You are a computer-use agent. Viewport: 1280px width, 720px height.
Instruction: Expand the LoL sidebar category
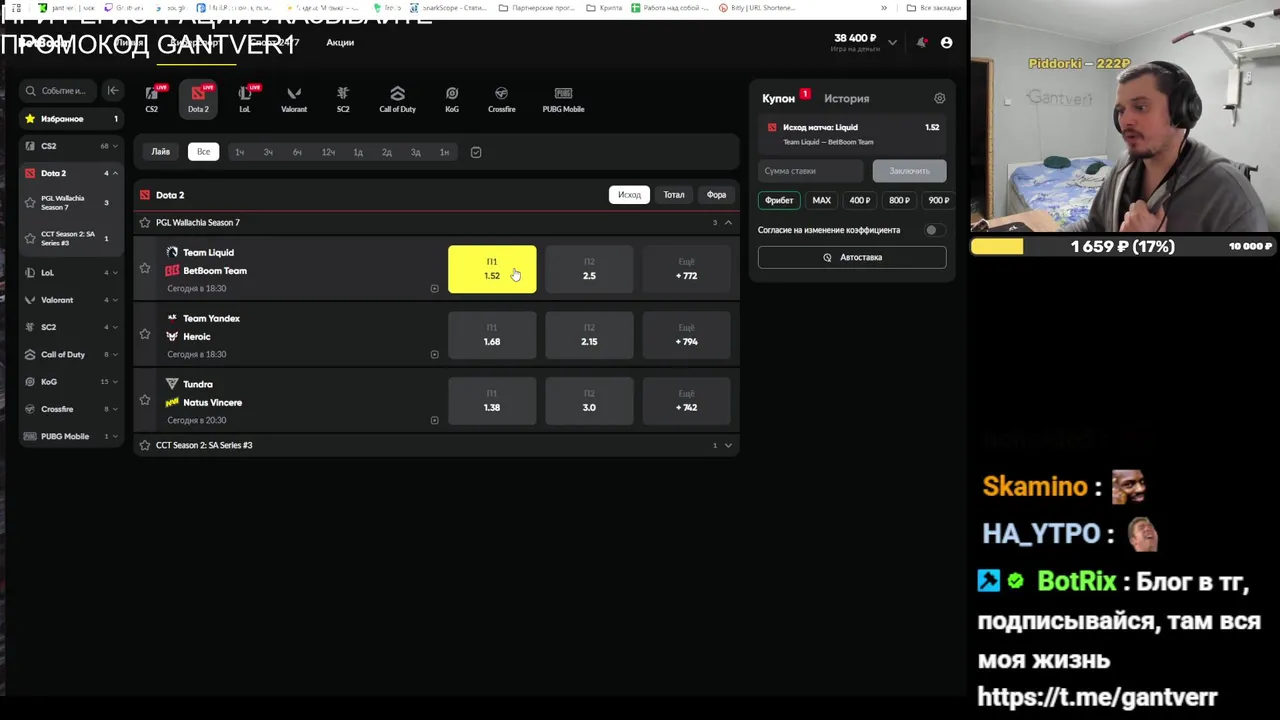click(115, 272)
